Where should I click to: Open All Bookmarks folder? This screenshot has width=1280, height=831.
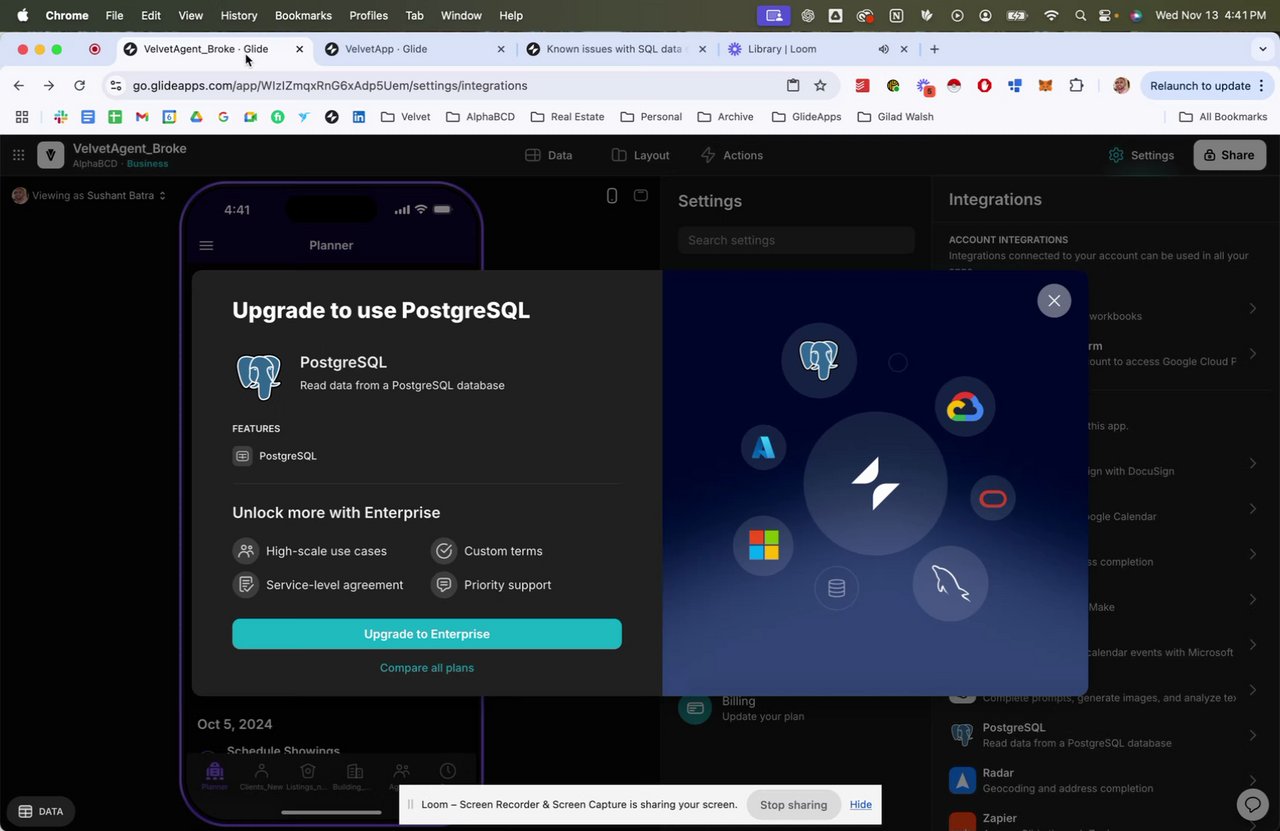(1223, 117)
